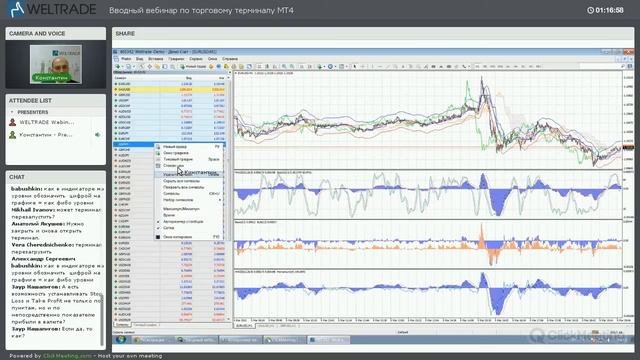Choose Окно графика in context menu
This screenshot has height=360, width=640.
pos(189,153)
